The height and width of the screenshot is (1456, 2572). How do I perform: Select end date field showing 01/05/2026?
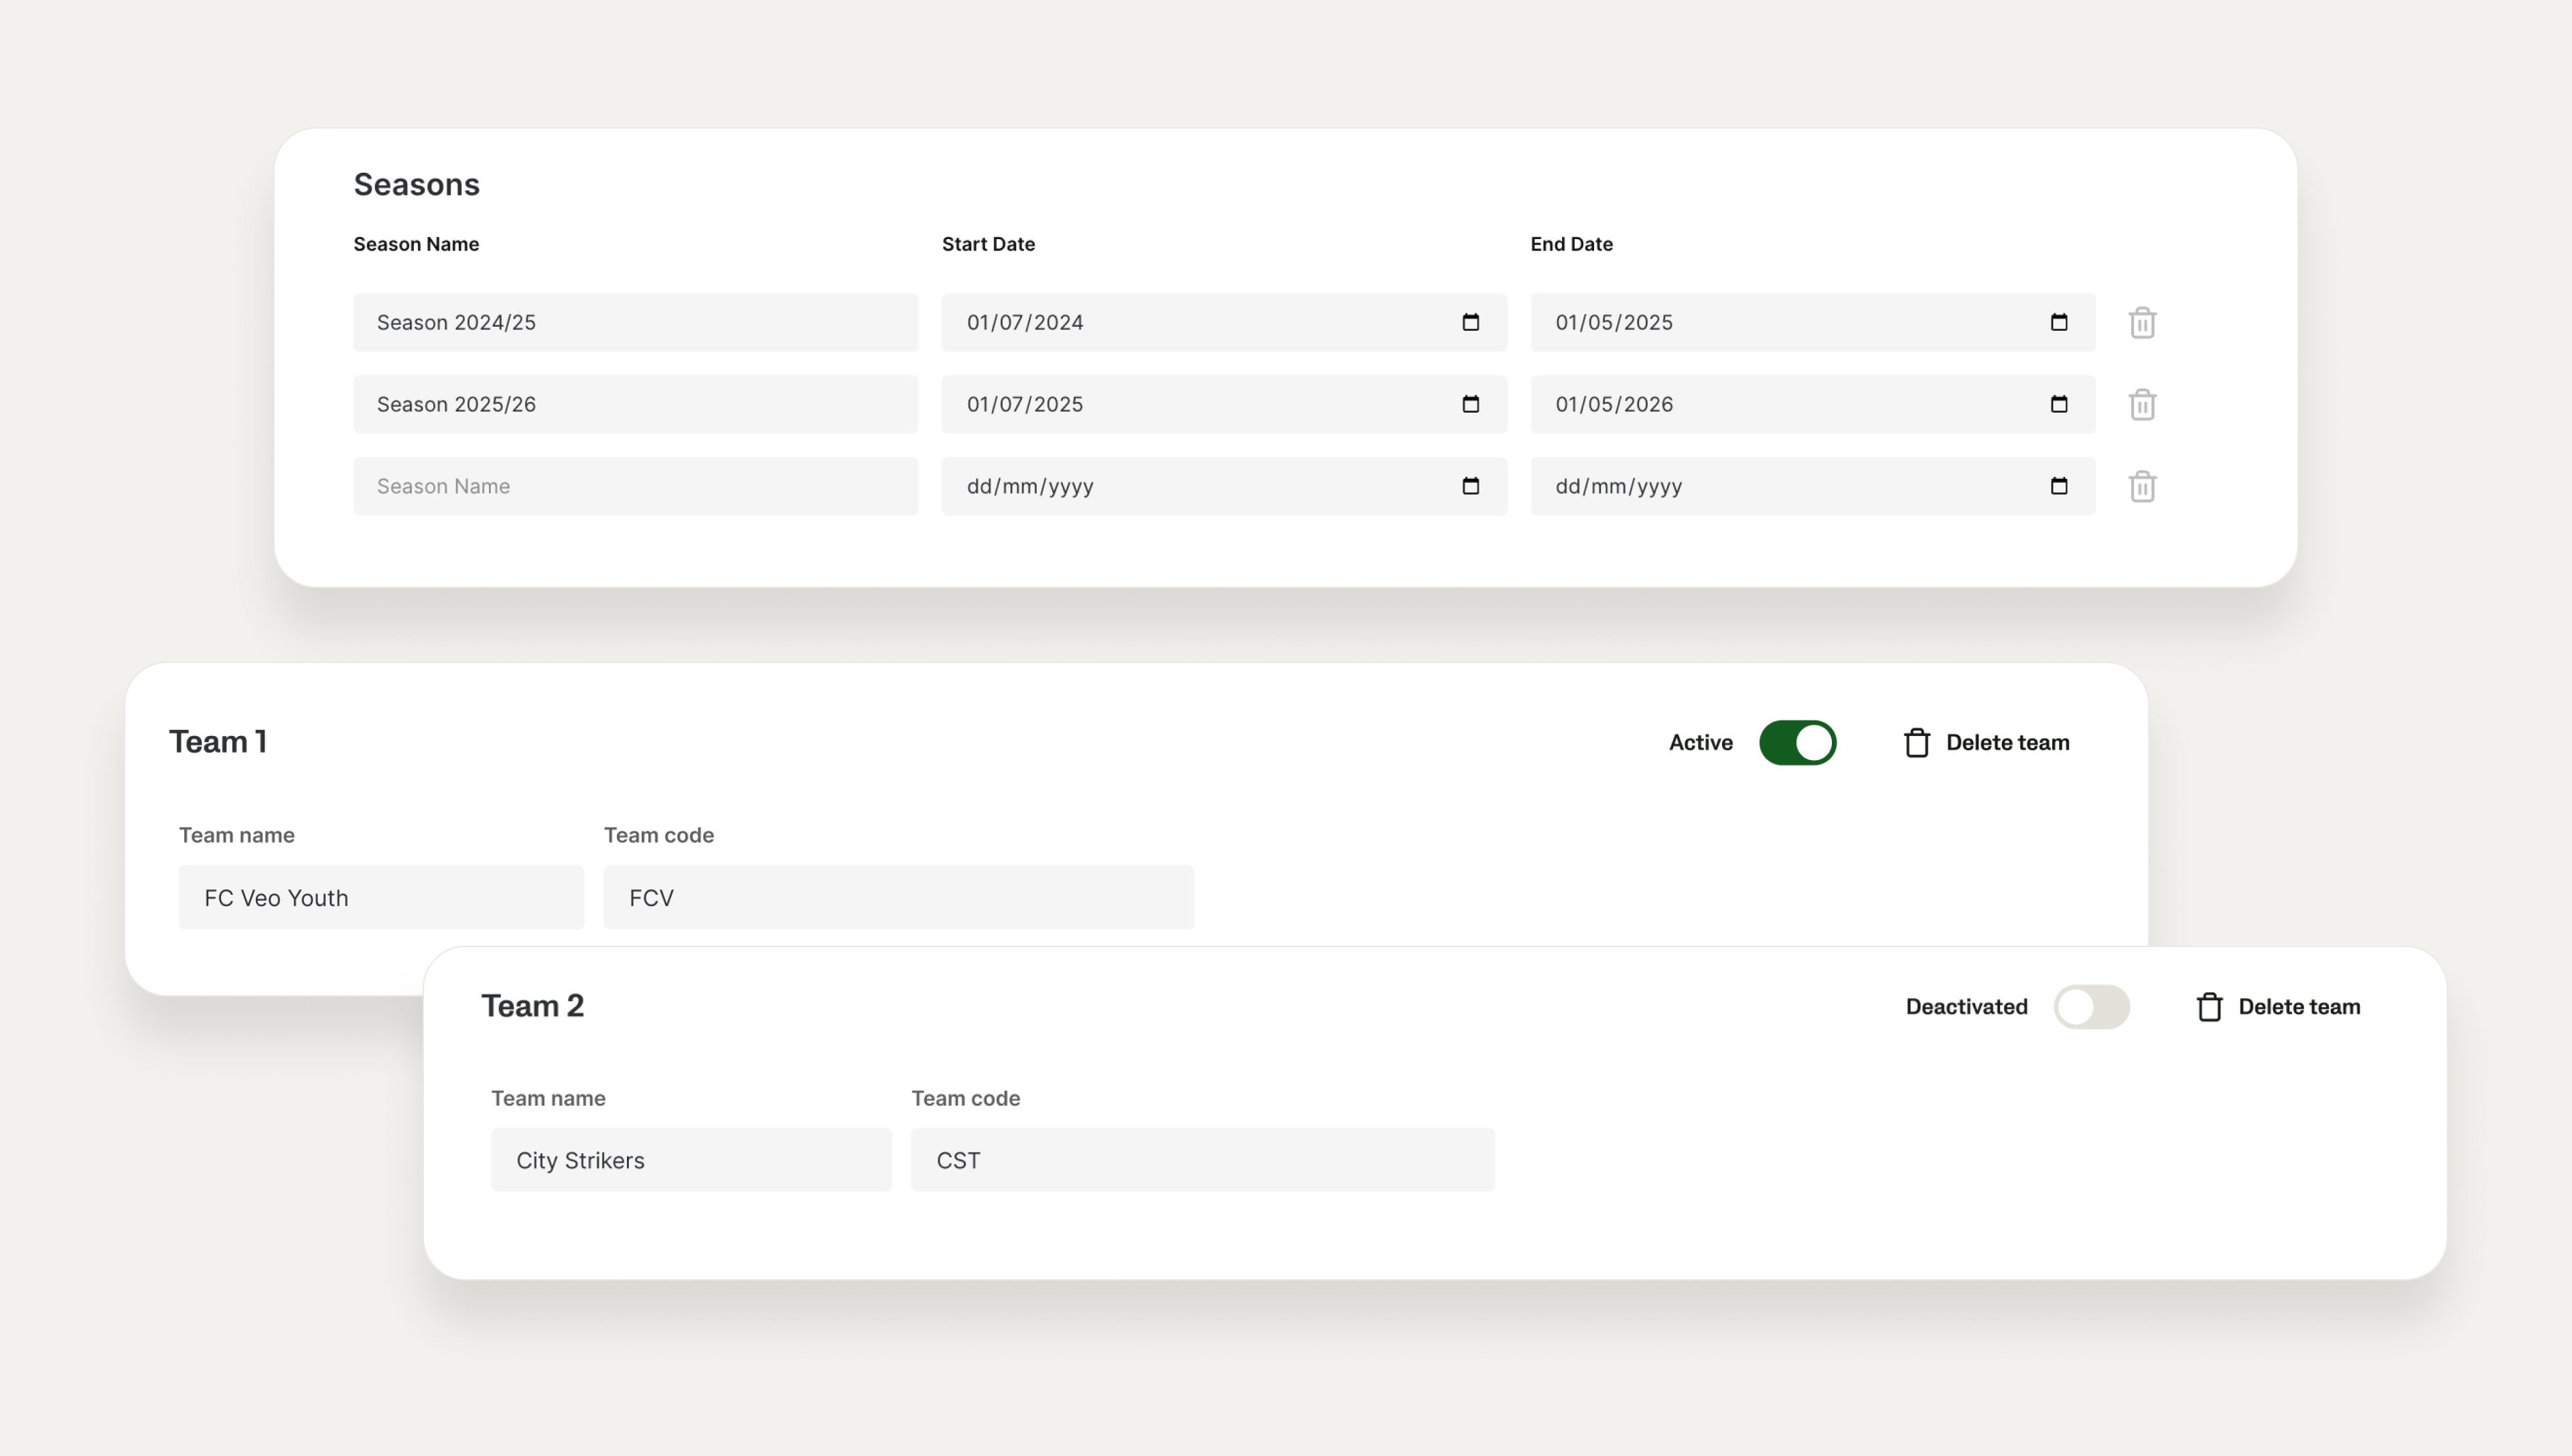coord(1813,404)
